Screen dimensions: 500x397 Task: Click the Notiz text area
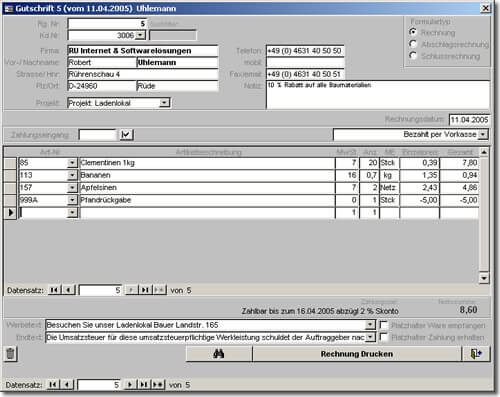(378, 95)
